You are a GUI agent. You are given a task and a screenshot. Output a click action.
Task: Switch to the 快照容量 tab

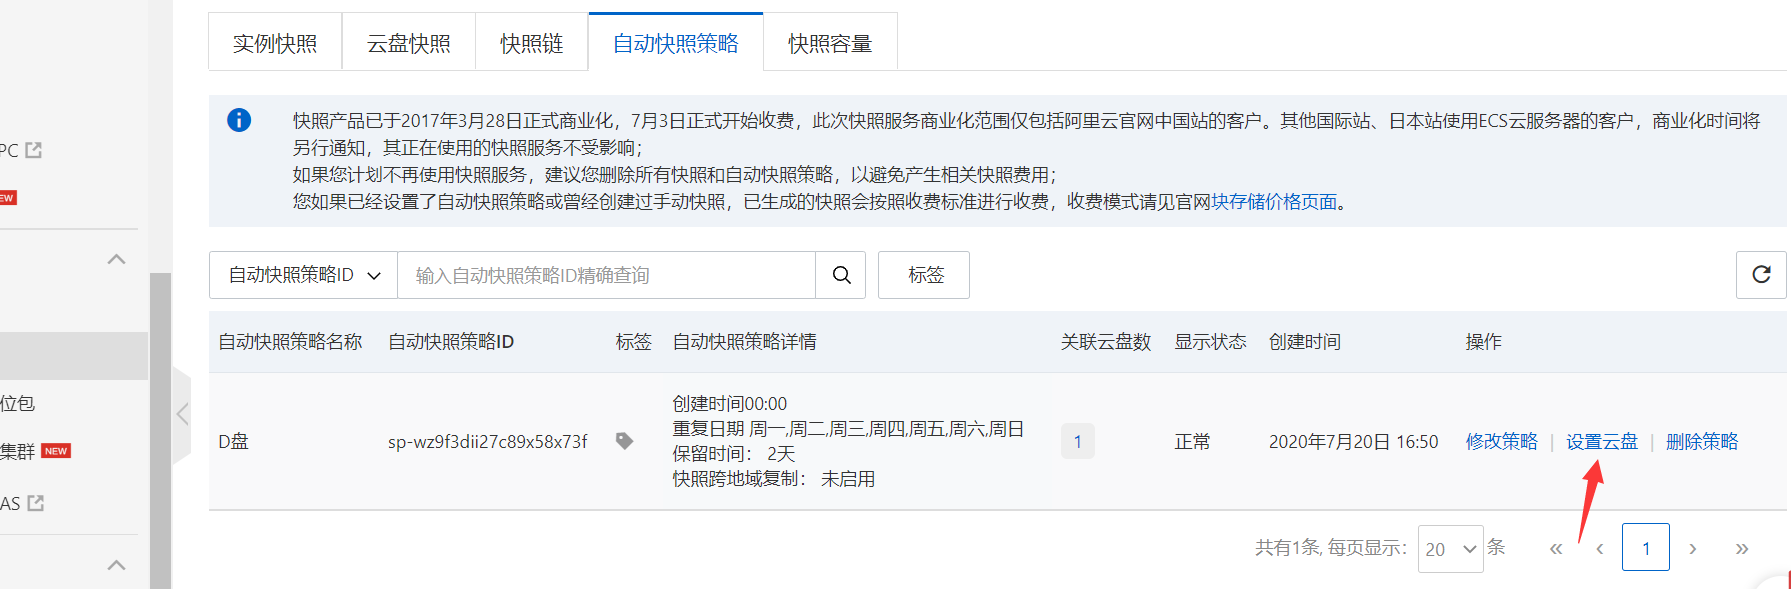[830, 44]
